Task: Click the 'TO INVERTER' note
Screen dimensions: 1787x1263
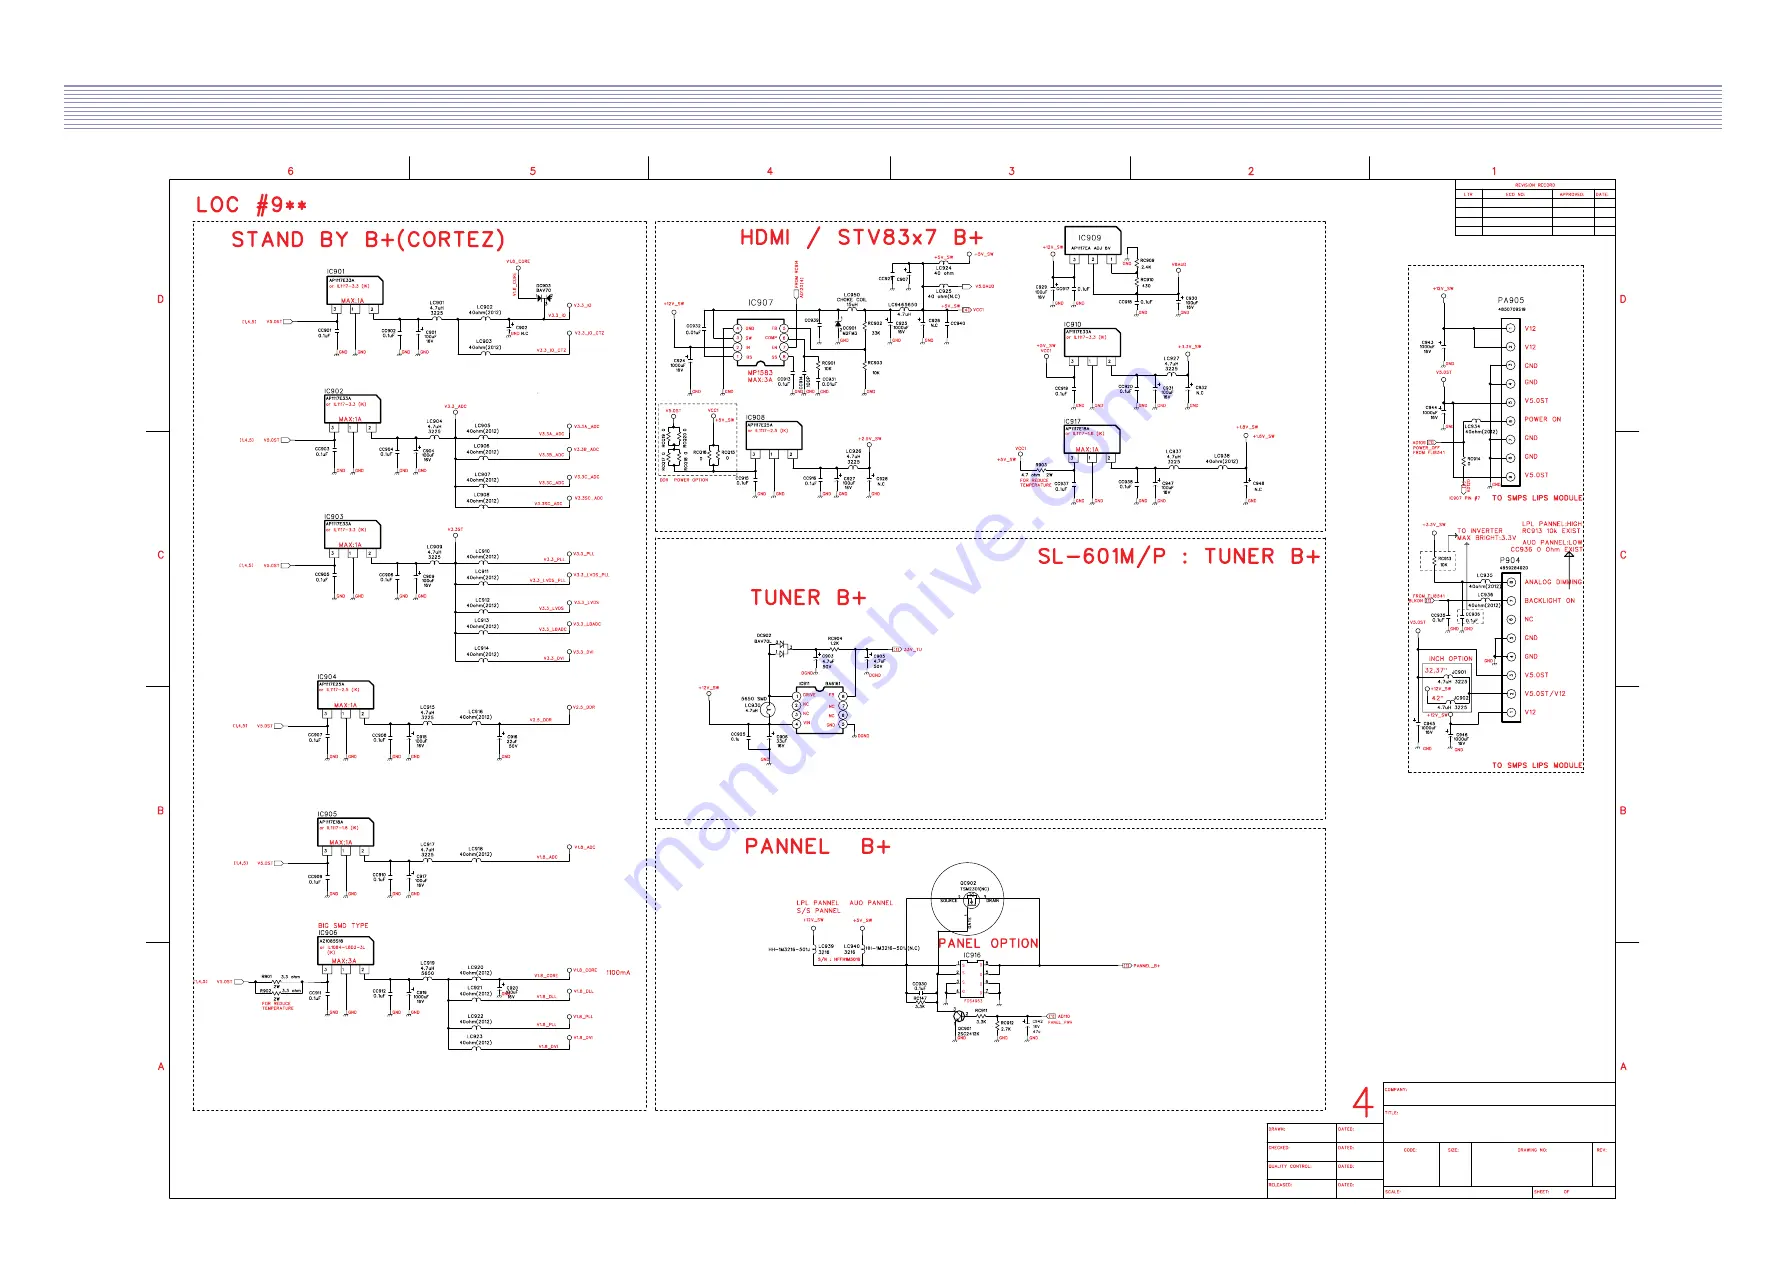Action: coord(1479,531)
